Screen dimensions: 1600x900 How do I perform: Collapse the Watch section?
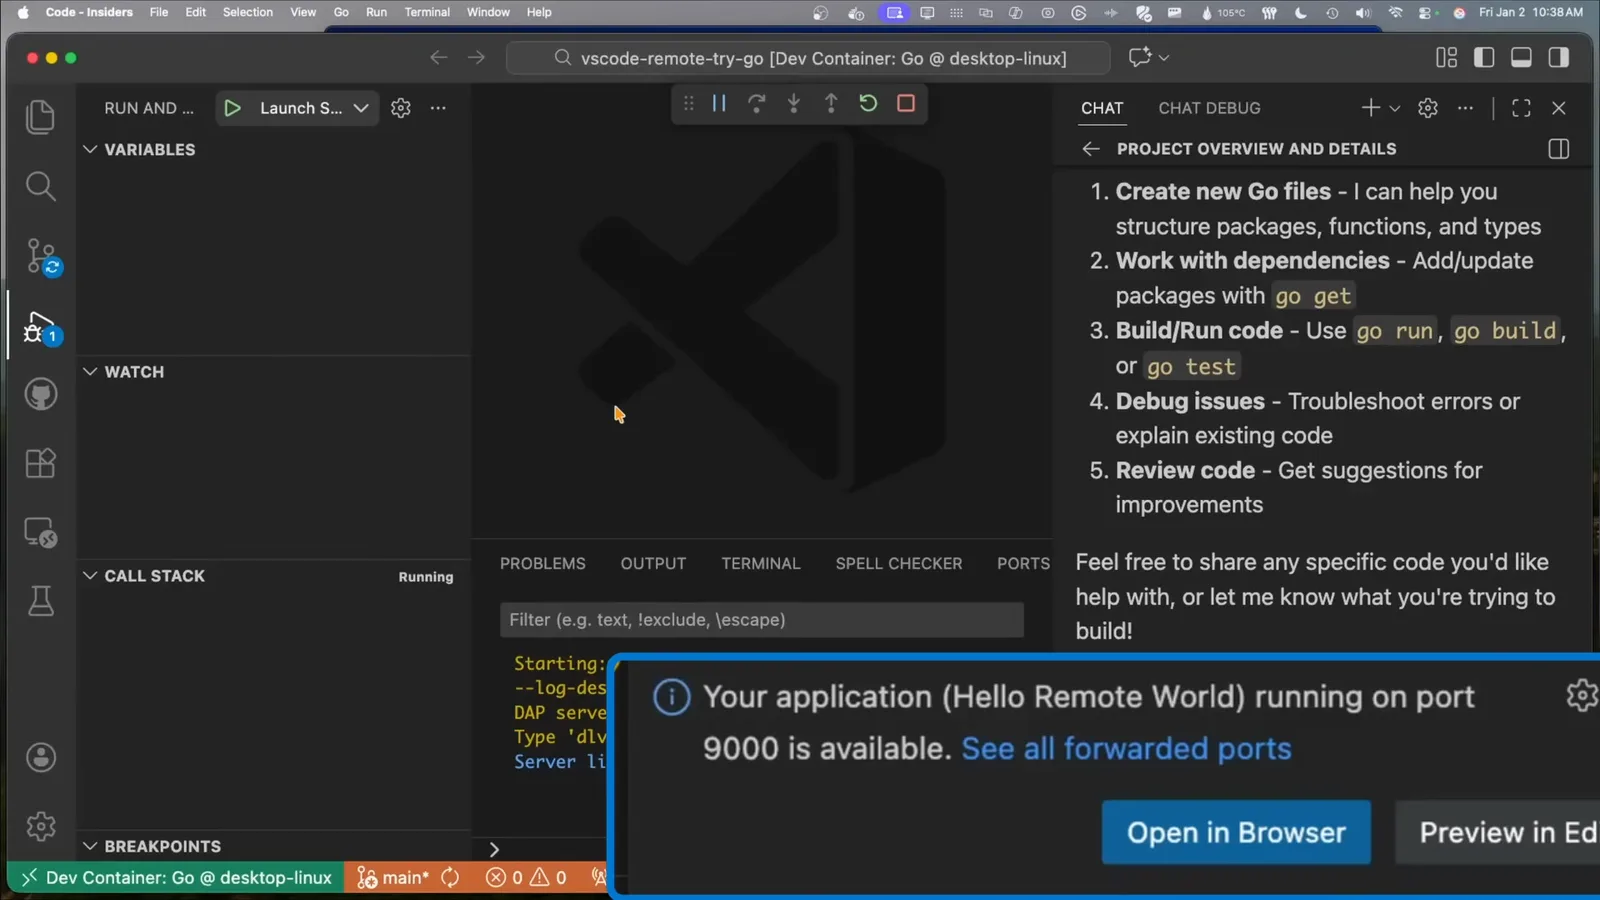pos(90,371)
